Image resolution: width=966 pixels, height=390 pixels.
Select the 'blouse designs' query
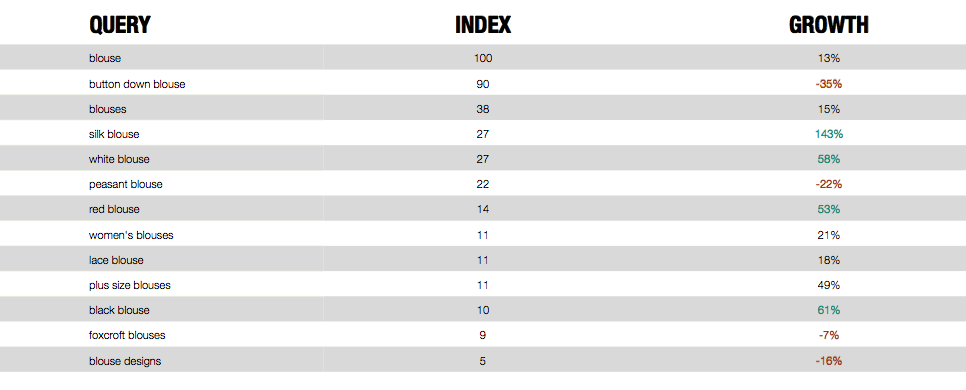(x=124, y=361)
